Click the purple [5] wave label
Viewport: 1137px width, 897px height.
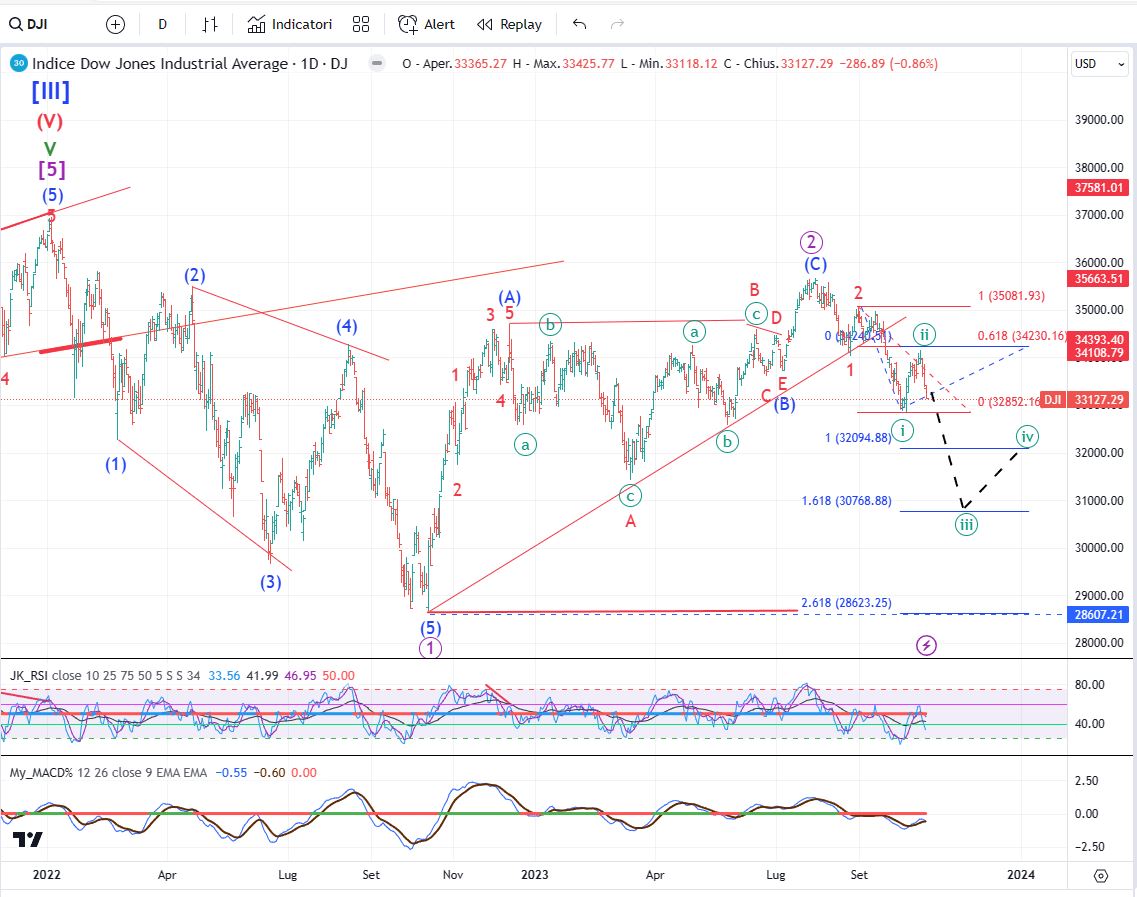[x=51, y=169]
